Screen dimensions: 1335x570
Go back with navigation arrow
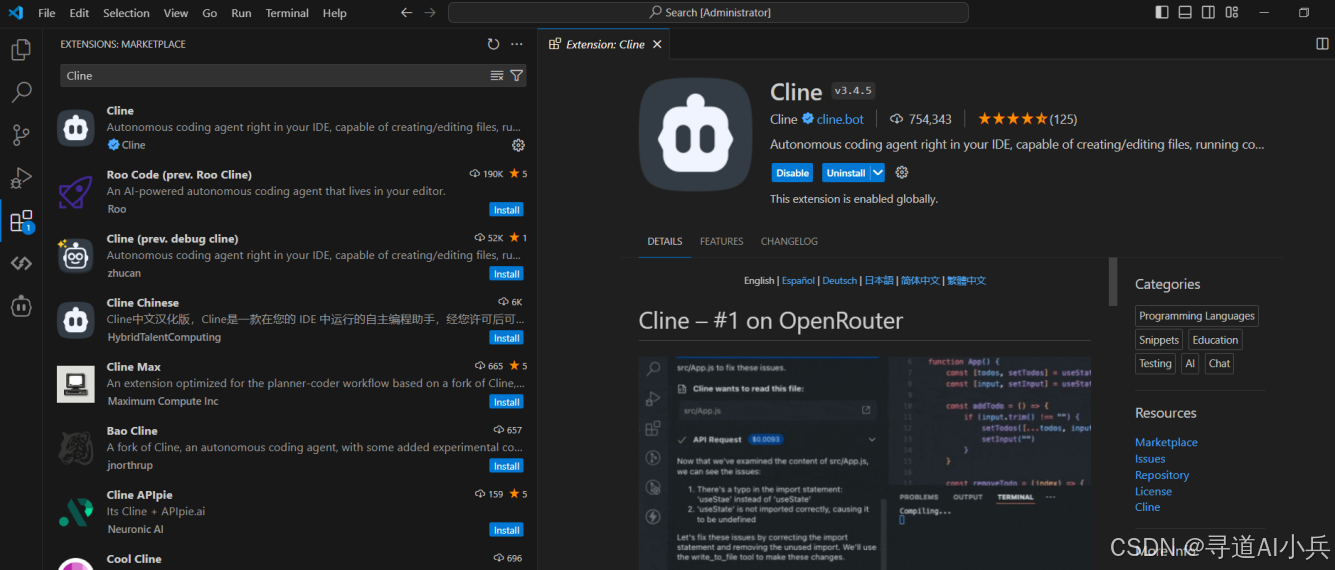(406, 13)
